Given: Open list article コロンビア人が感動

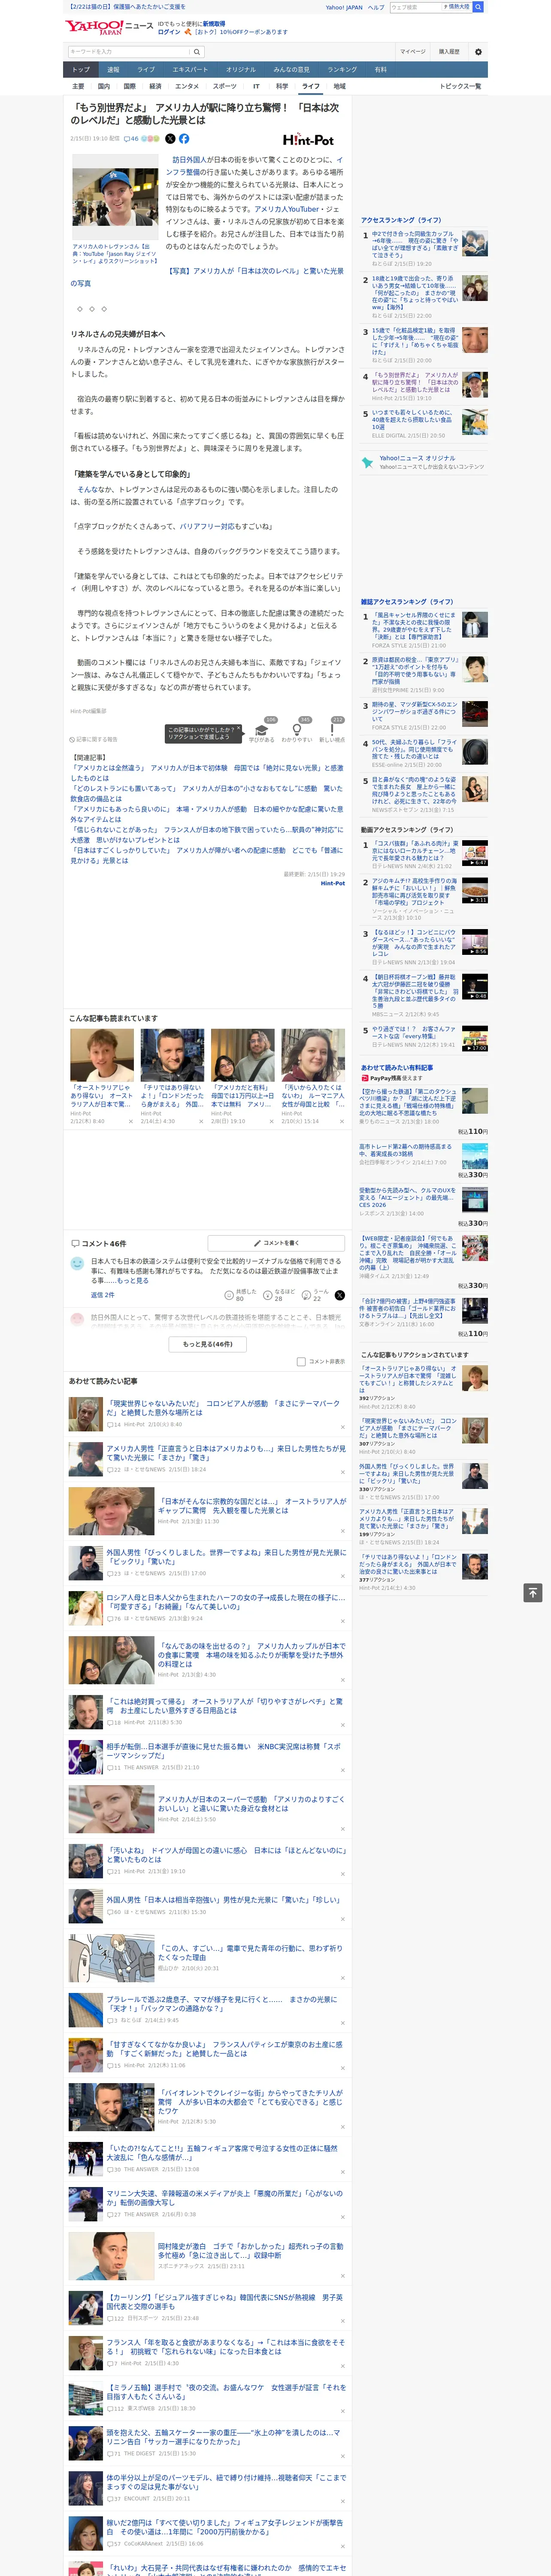Looking at the screenshot, I should click(223, 1408).
